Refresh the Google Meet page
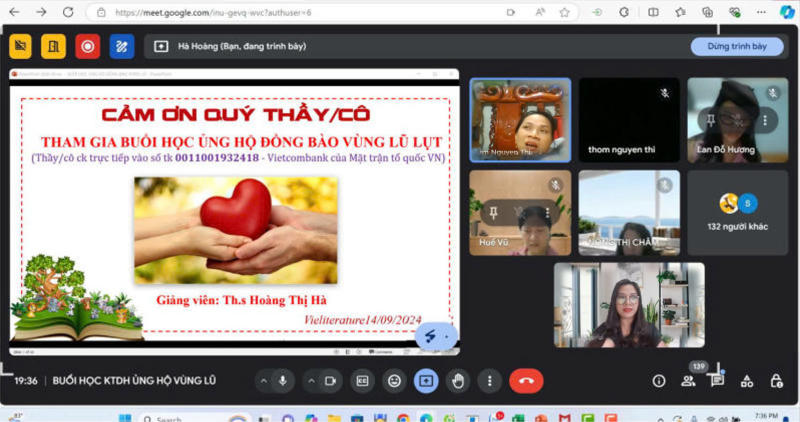The image size is (800, 422). pyautogui.click(x=68, y=12)
